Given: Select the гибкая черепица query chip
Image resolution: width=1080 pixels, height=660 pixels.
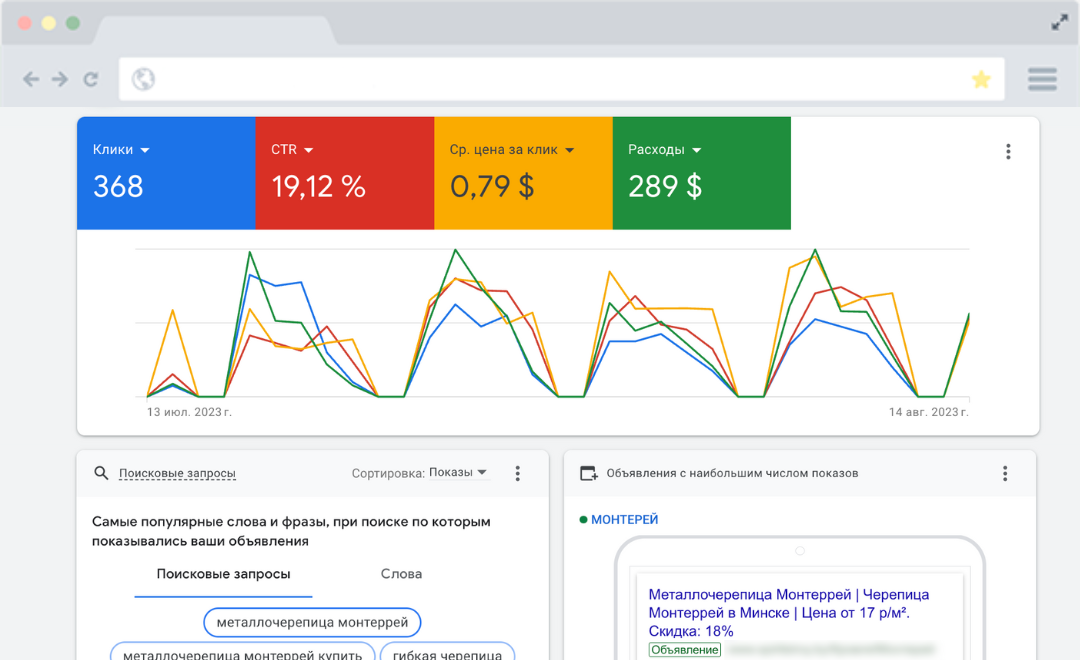Looking at the screenshot, I should pyautogui.click(x=447, y=652).
